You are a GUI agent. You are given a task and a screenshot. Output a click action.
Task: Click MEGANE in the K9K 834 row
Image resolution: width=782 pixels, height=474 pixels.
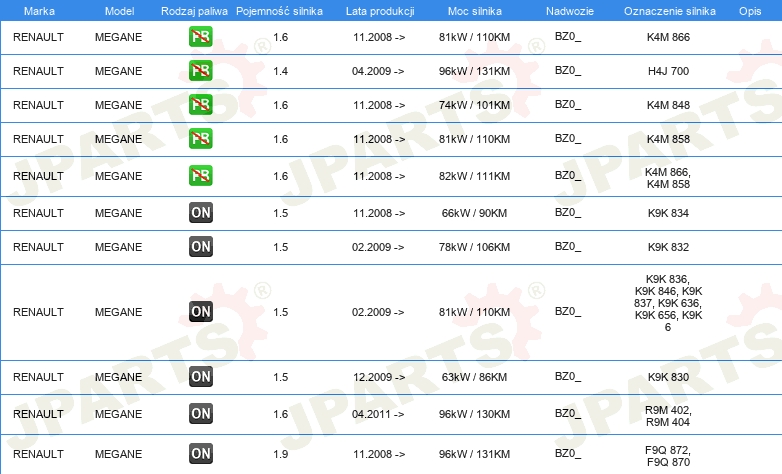tap(119, 213)
